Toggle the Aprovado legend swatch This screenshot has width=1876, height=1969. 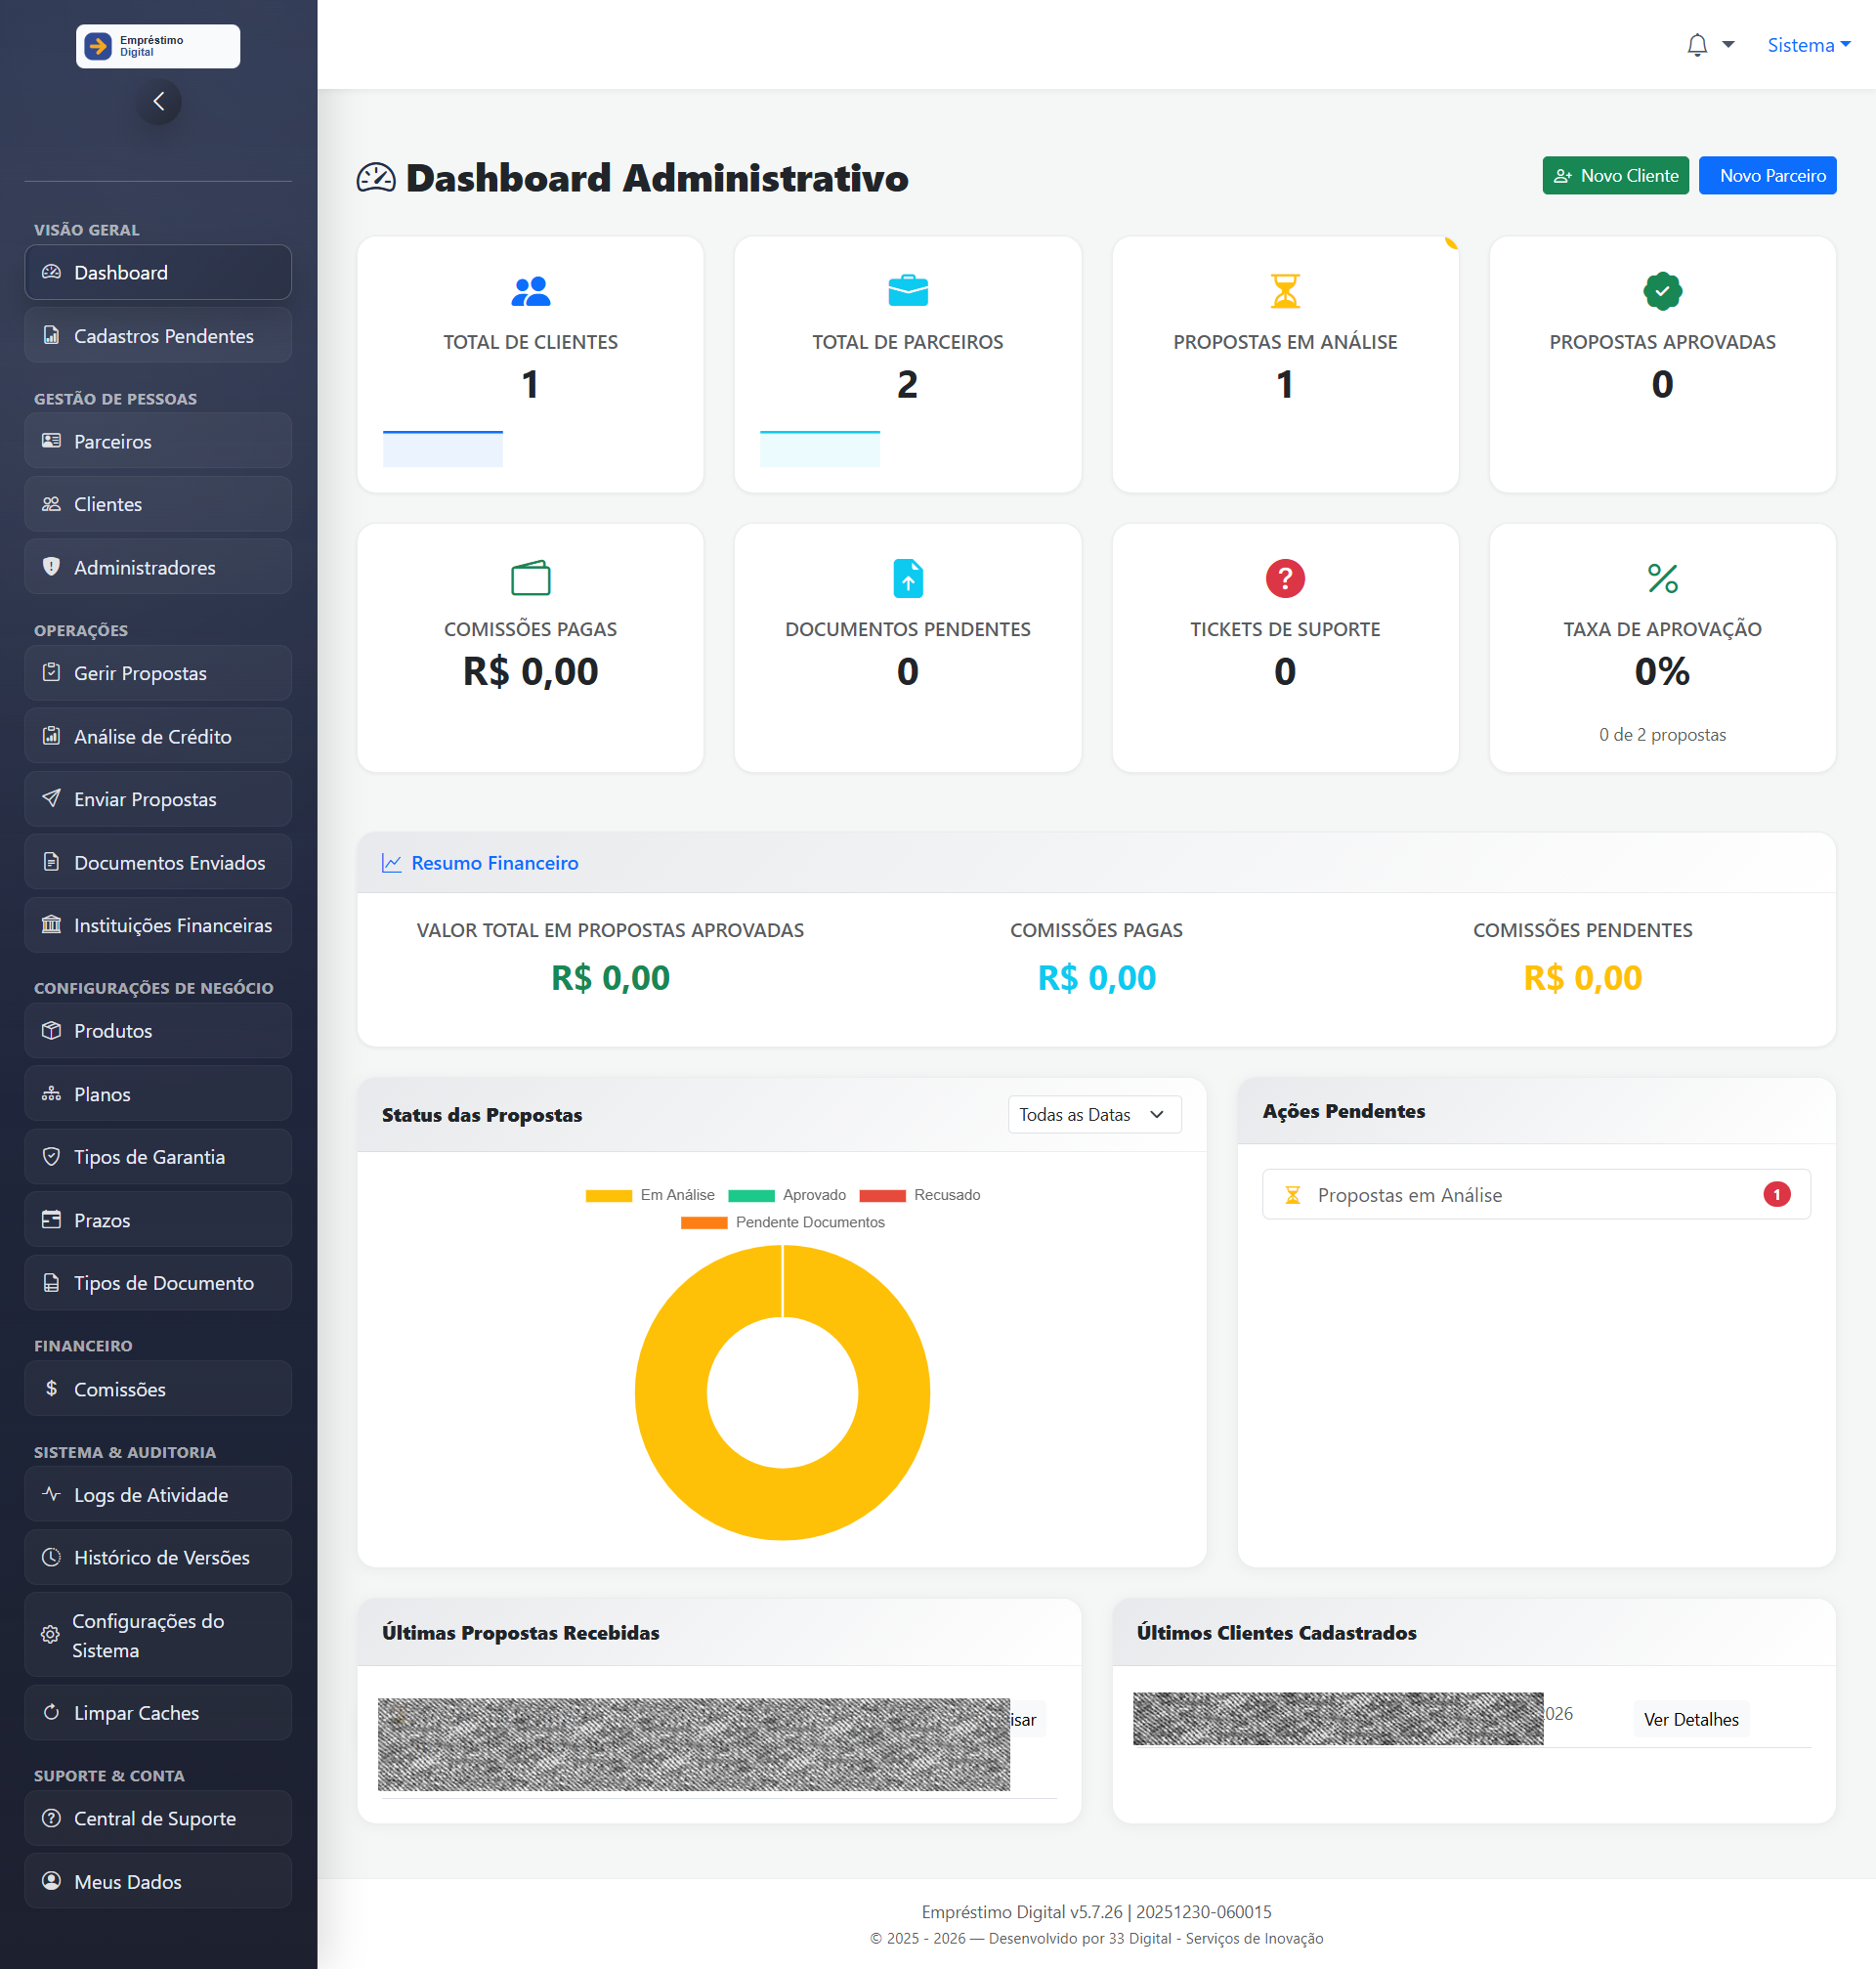[751, 1195]
